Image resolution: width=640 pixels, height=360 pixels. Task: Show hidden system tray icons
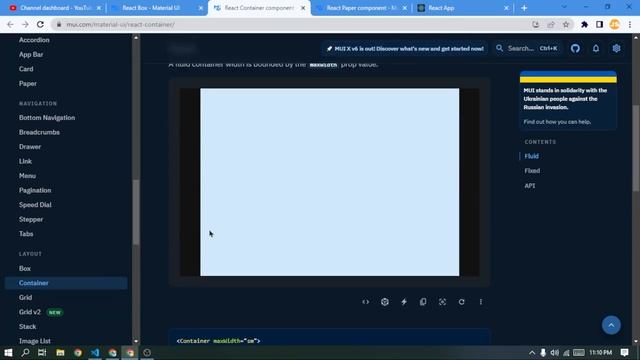click(532, 353)
